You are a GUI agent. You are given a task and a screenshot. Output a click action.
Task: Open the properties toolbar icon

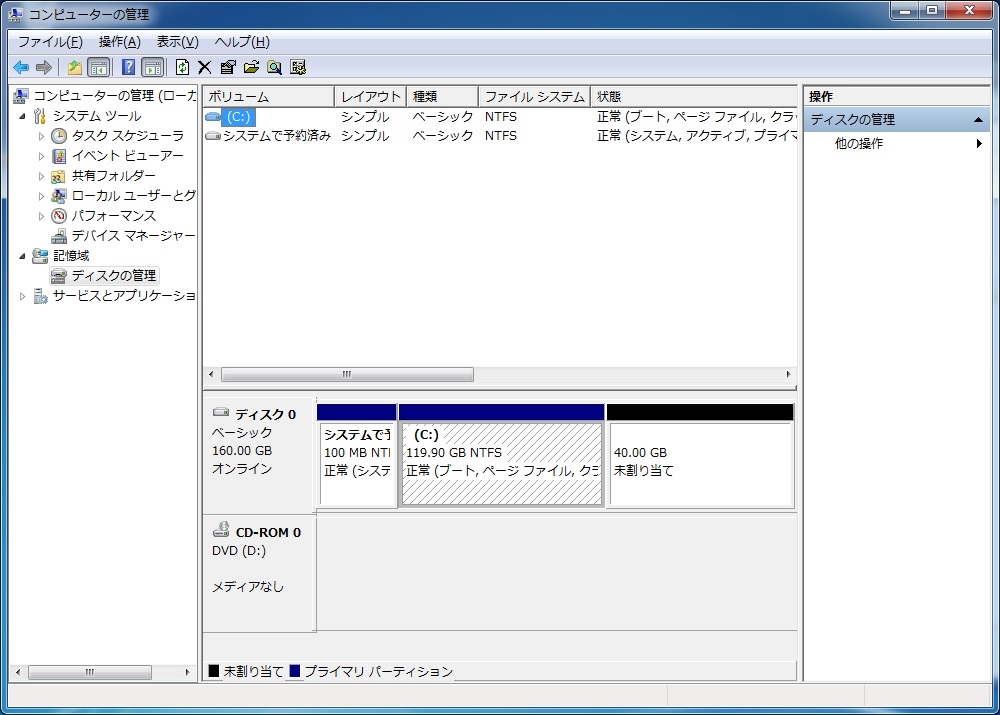(228, 67)
